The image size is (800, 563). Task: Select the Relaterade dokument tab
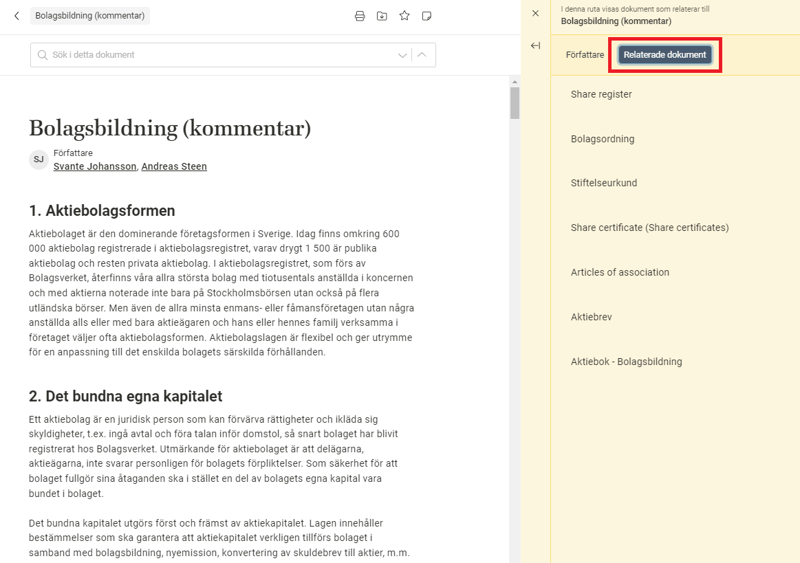tap(665, 55)
